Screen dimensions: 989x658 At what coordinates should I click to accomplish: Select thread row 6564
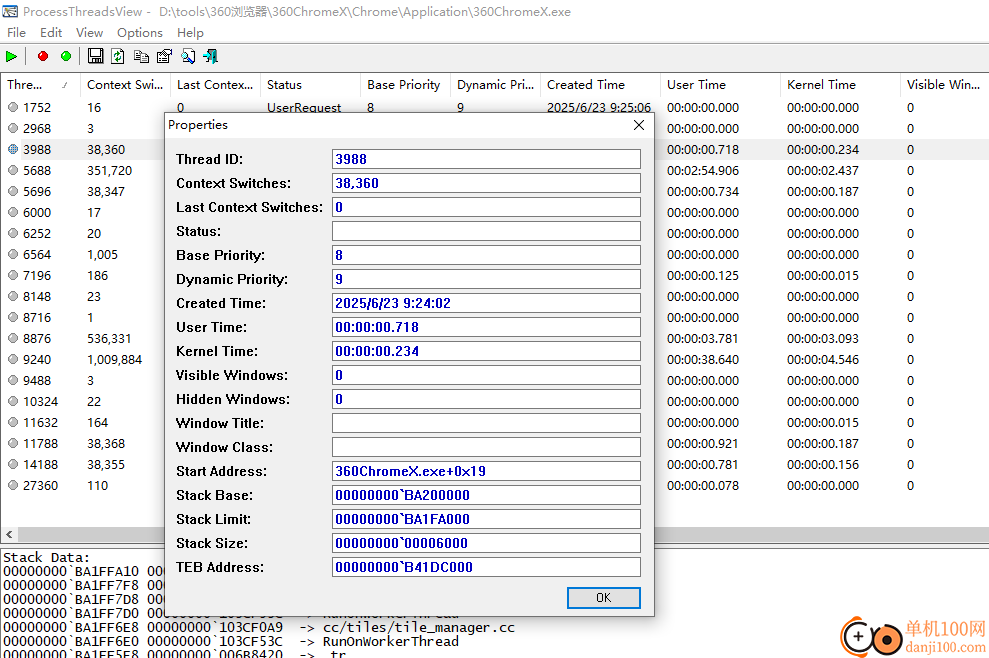coord(82,254)
